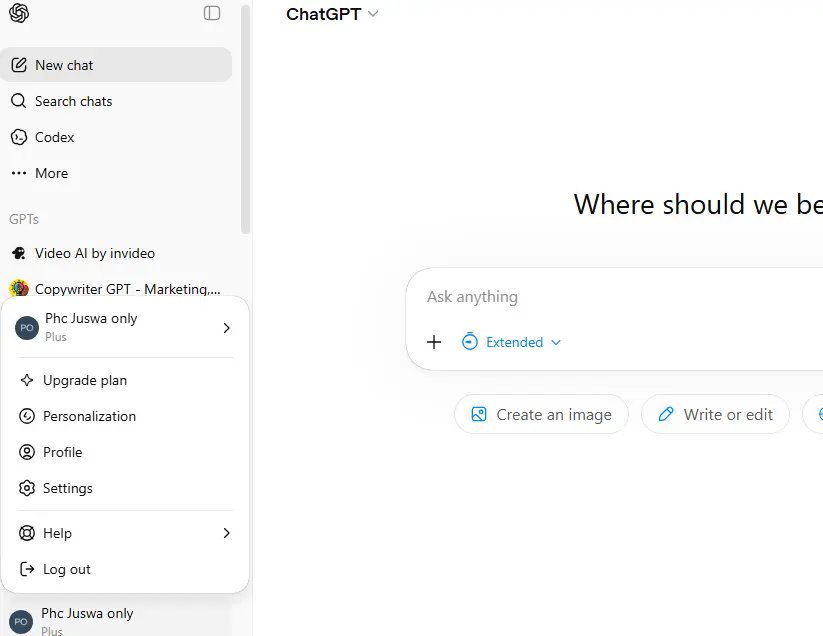Select Phc Juswa only account in menu
This screenshot has width=823, height=636.
[124, 327]
